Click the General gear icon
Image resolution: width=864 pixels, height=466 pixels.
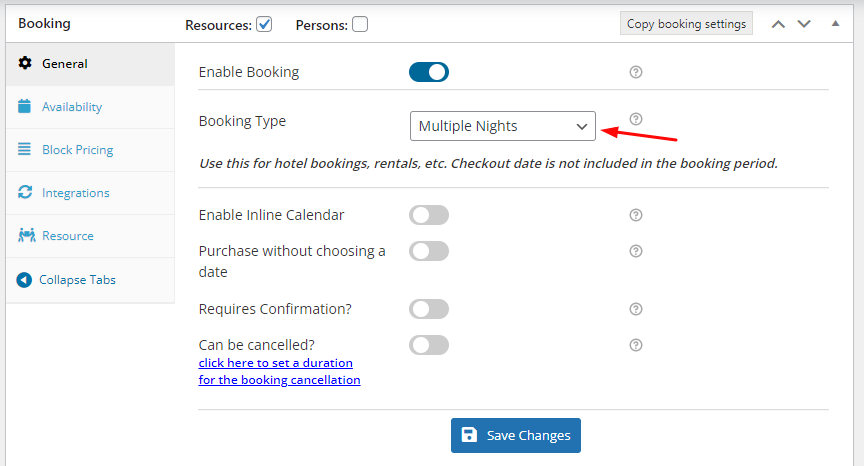25,63
